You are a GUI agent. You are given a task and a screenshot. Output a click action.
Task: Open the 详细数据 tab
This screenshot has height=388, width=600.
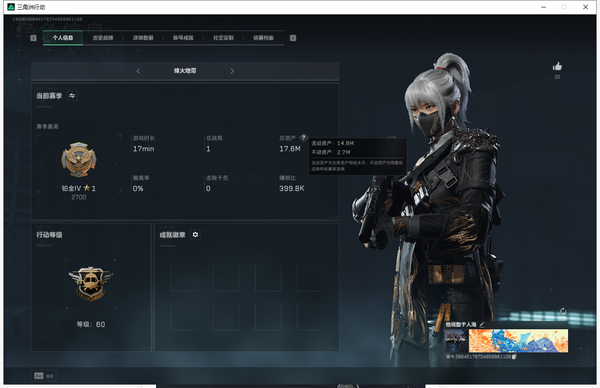click(x=143, y=38)
